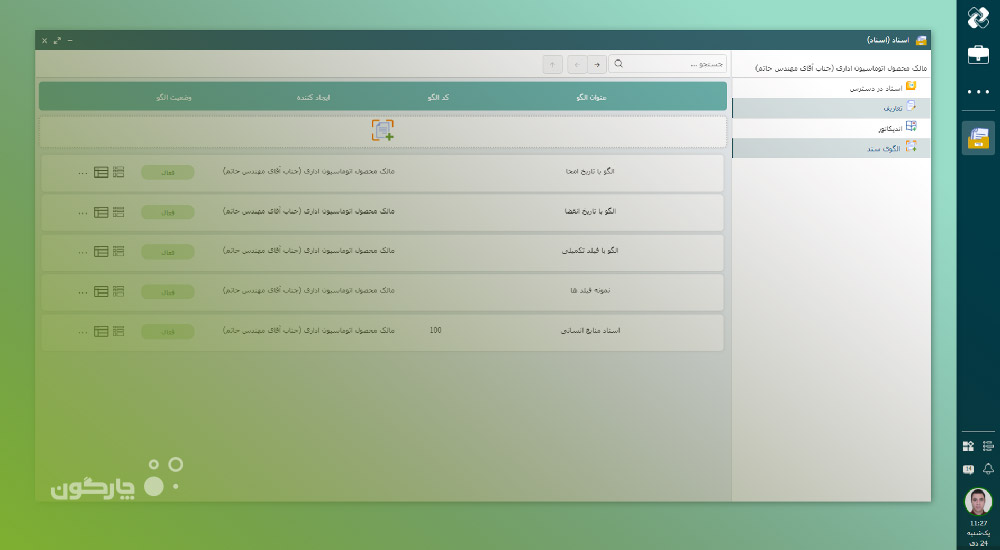
Task: Click table layout icon in الگو با فیلد تکمیلی row
Action: 101,252
